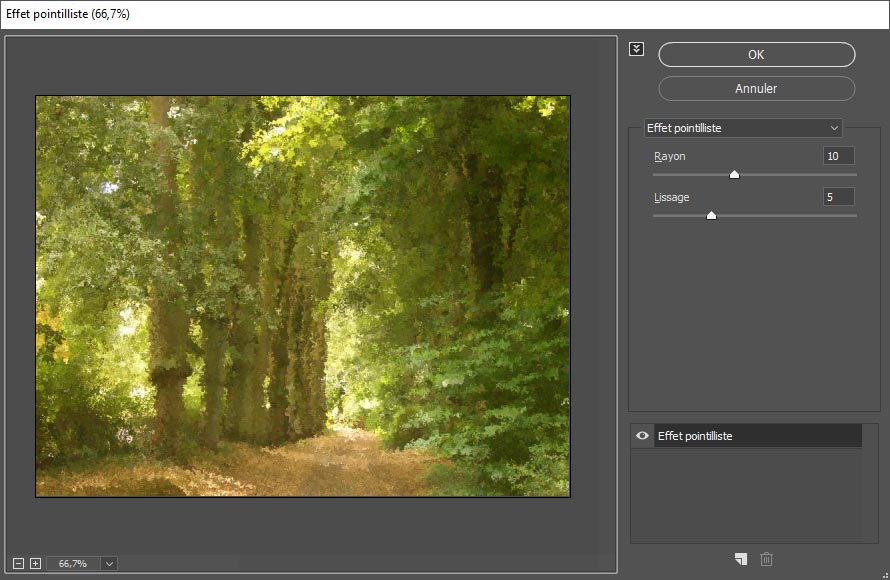The image size is (890, 580).
Task: Click the 66,7% zoom percentage field
Action: tap(73, 563)
